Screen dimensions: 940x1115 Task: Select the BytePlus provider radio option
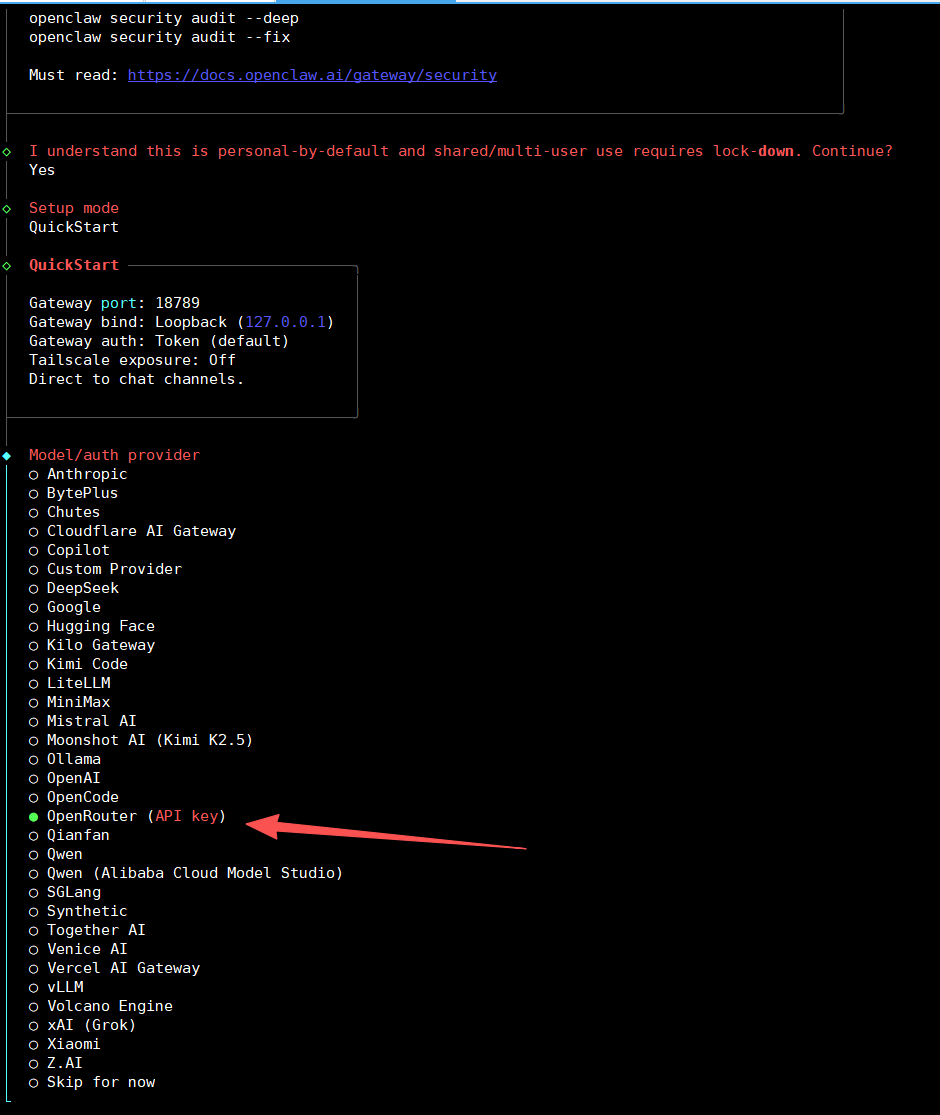tap(73, 494)
